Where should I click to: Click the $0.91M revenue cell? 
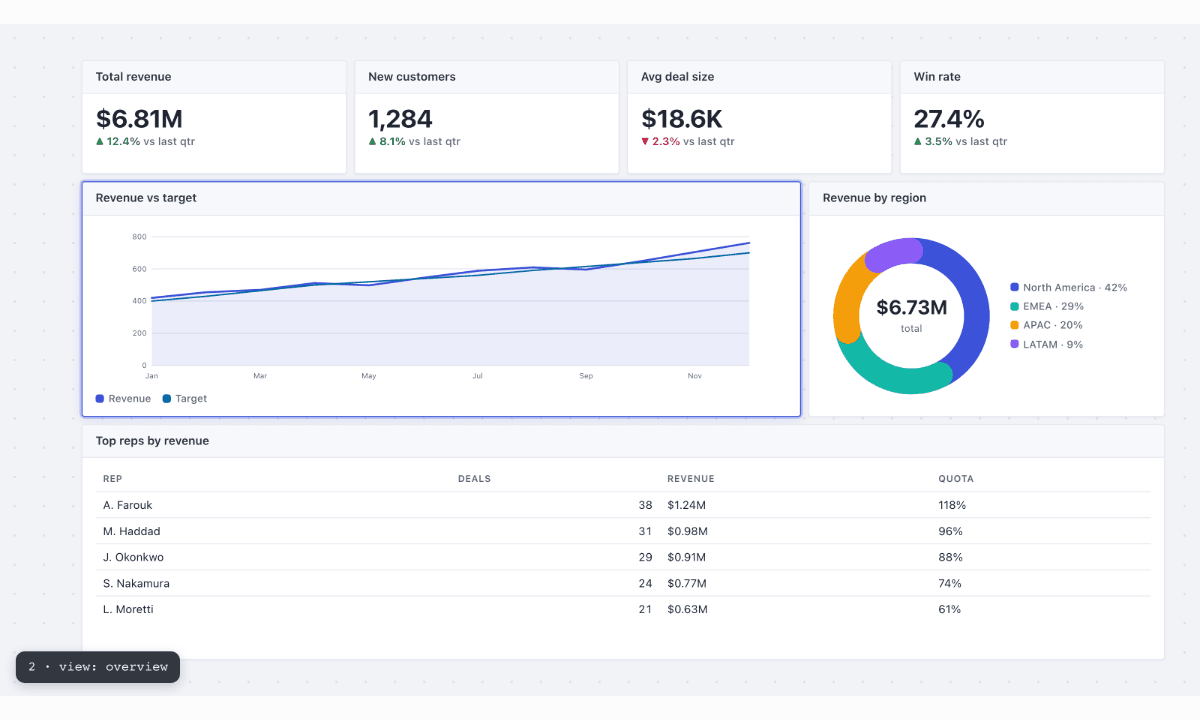(686, 557)
